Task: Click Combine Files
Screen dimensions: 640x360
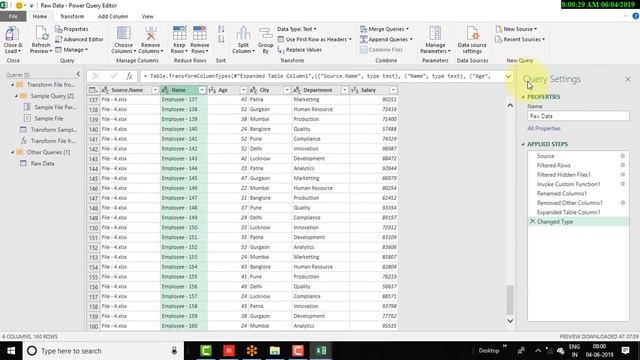Action: (x=381, y=49)
